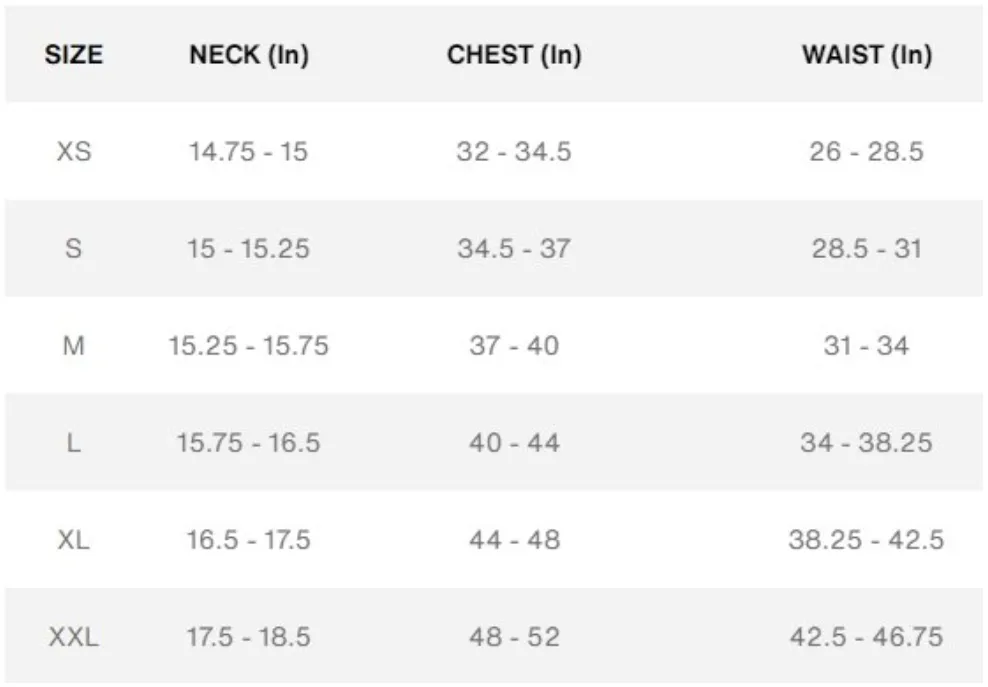
Task: Select waist measurement 38.25 - 42.5
Action: click(x=866, y=540)
